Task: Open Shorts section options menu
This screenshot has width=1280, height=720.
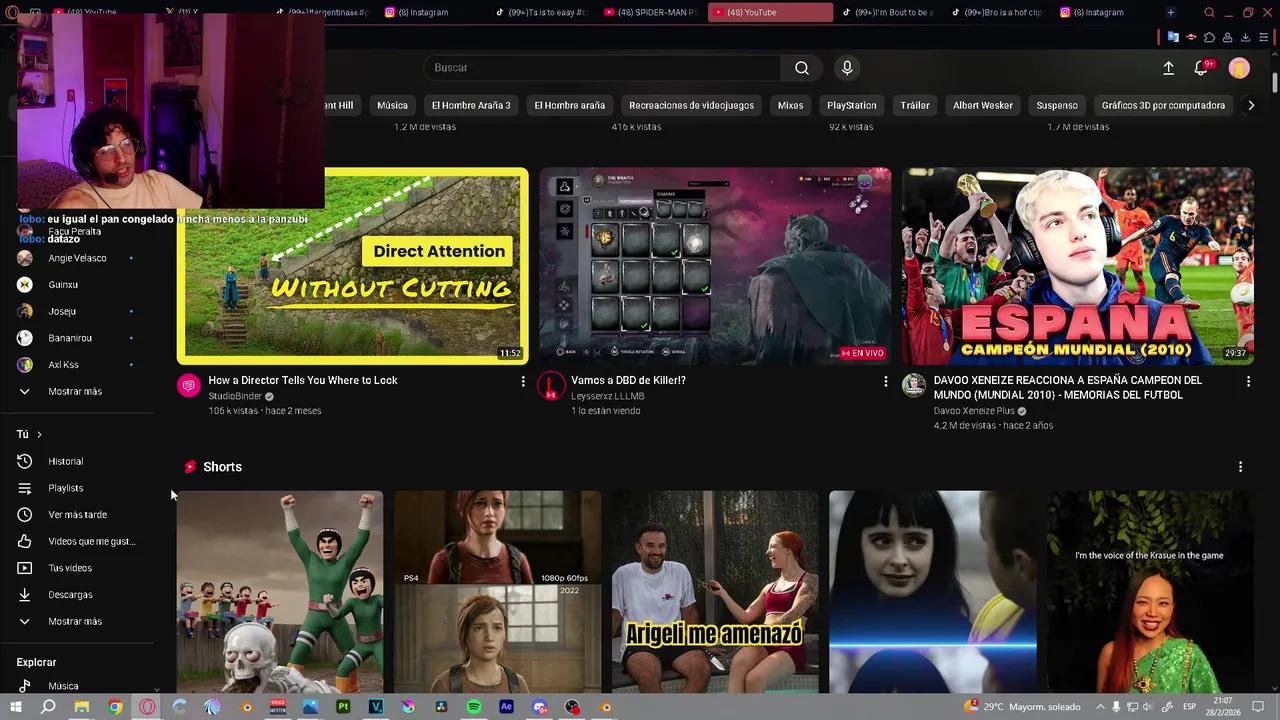Action: tap(1240, 467)
